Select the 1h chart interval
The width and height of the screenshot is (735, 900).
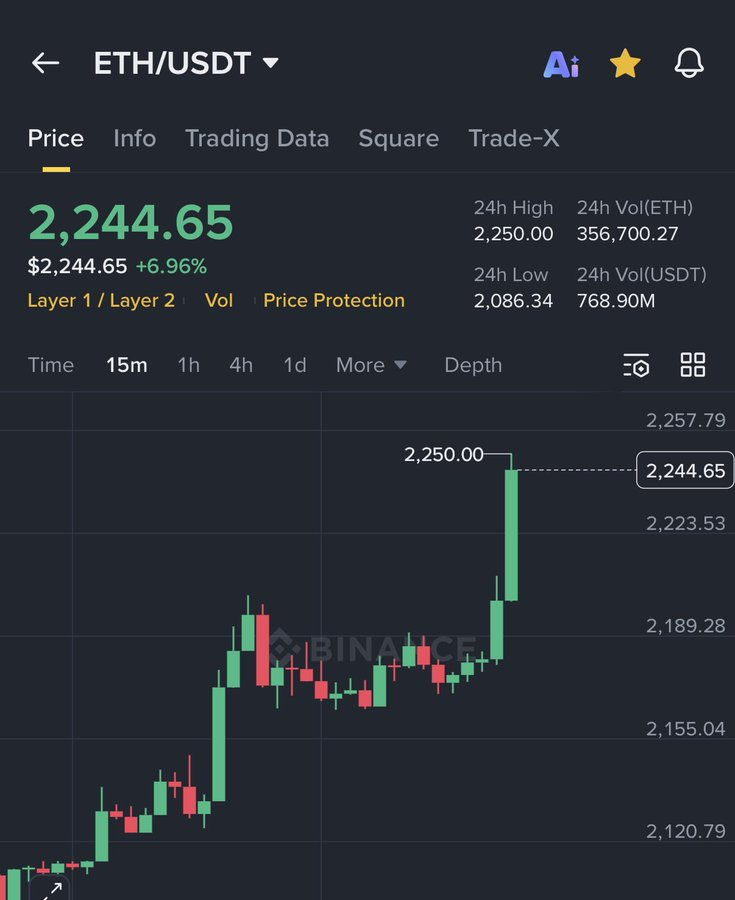[x=188, y=366]
